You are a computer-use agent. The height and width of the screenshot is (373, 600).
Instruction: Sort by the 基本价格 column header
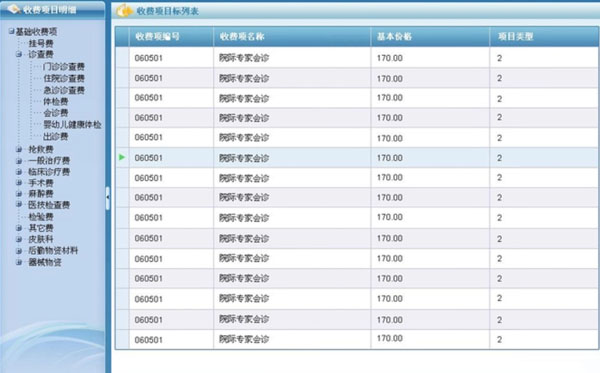[x=430, y=37]
